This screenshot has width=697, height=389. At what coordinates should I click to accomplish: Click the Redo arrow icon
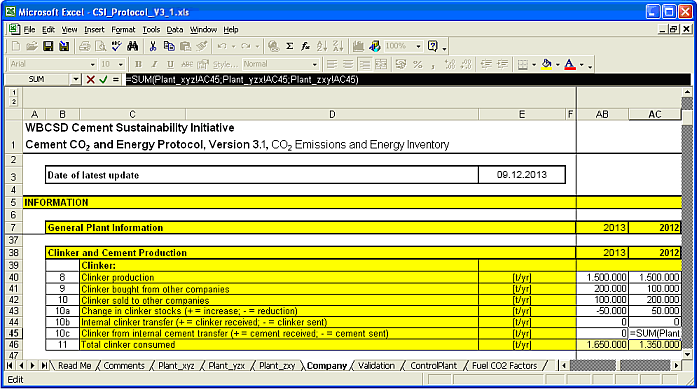pos(245,46)
